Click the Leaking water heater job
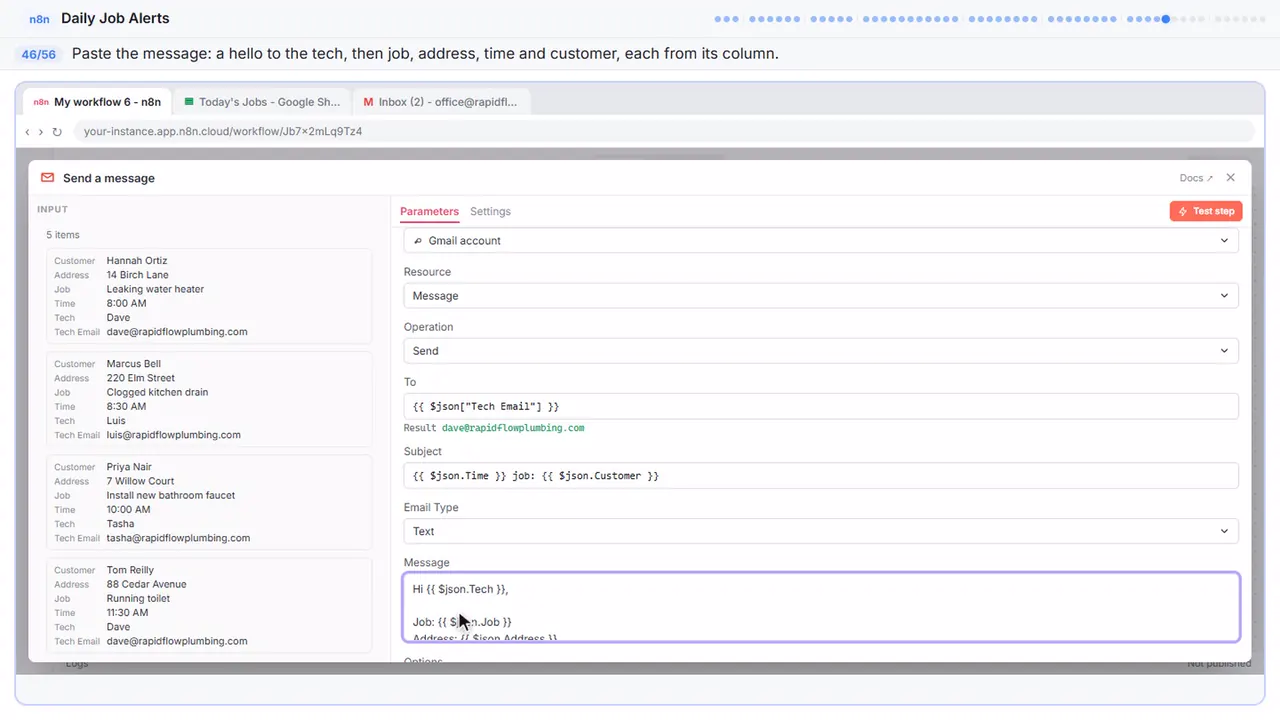1280x720 pixels. point(155,289)
